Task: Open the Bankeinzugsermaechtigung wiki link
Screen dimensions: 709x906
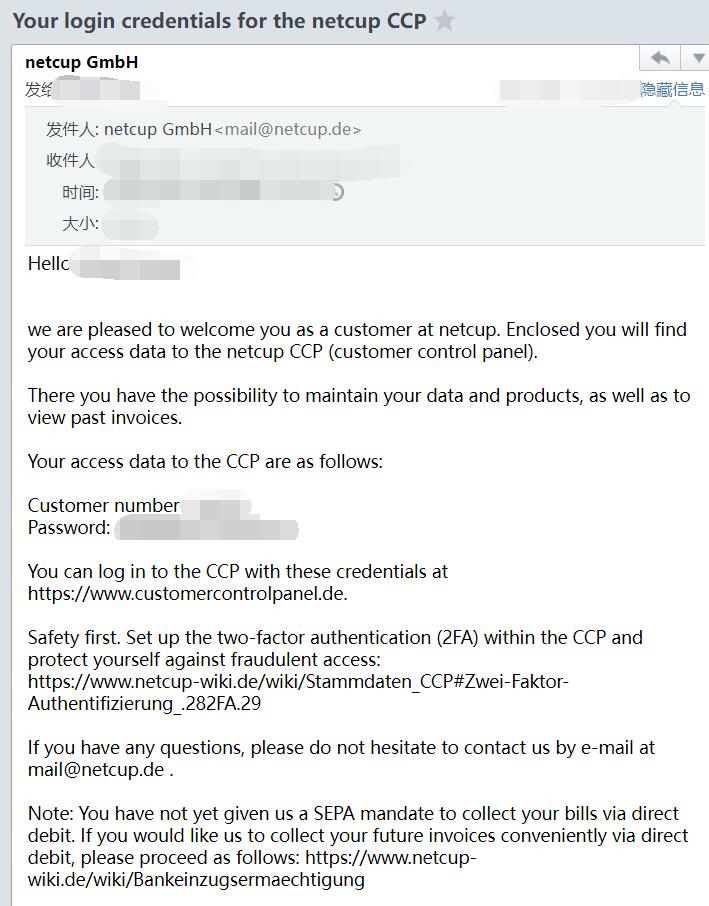Action: coord(252,868)
